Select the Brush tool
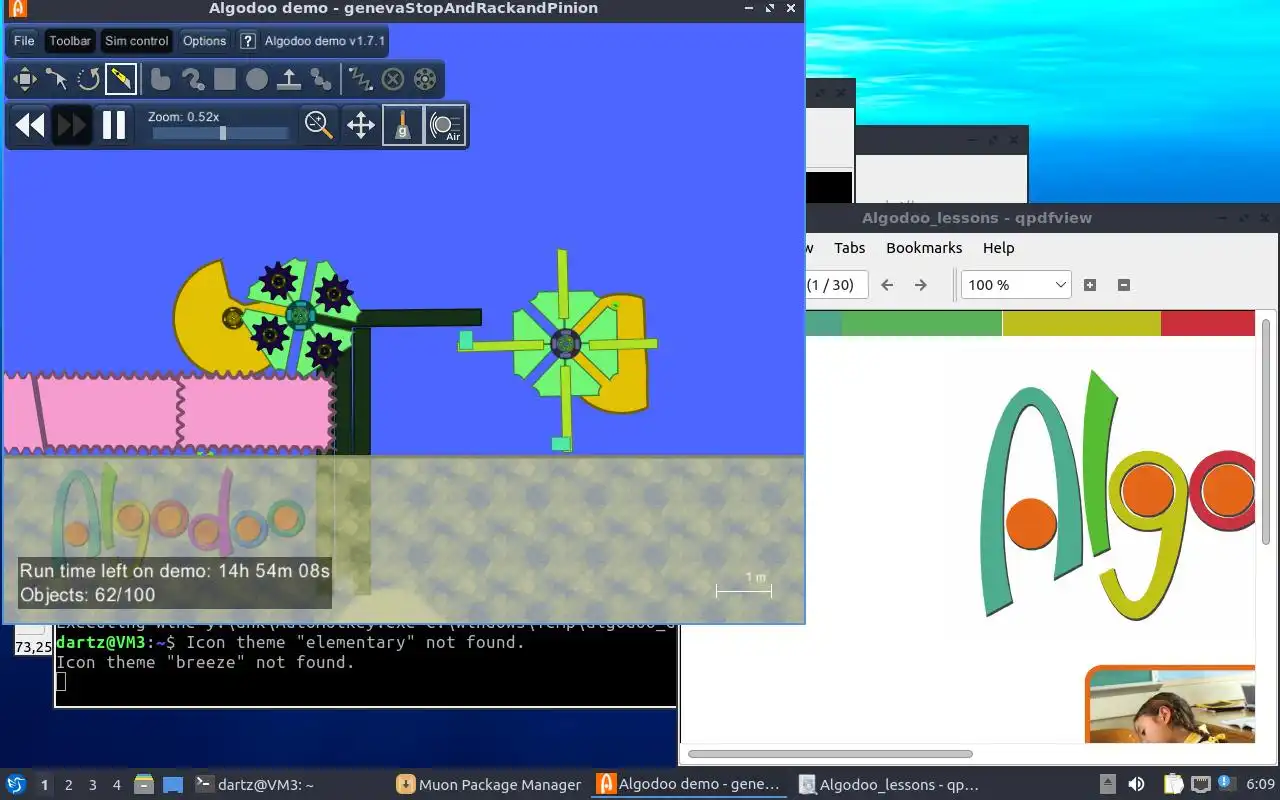The width and height of the screenshot is (1280, 800). pos(192,79)
